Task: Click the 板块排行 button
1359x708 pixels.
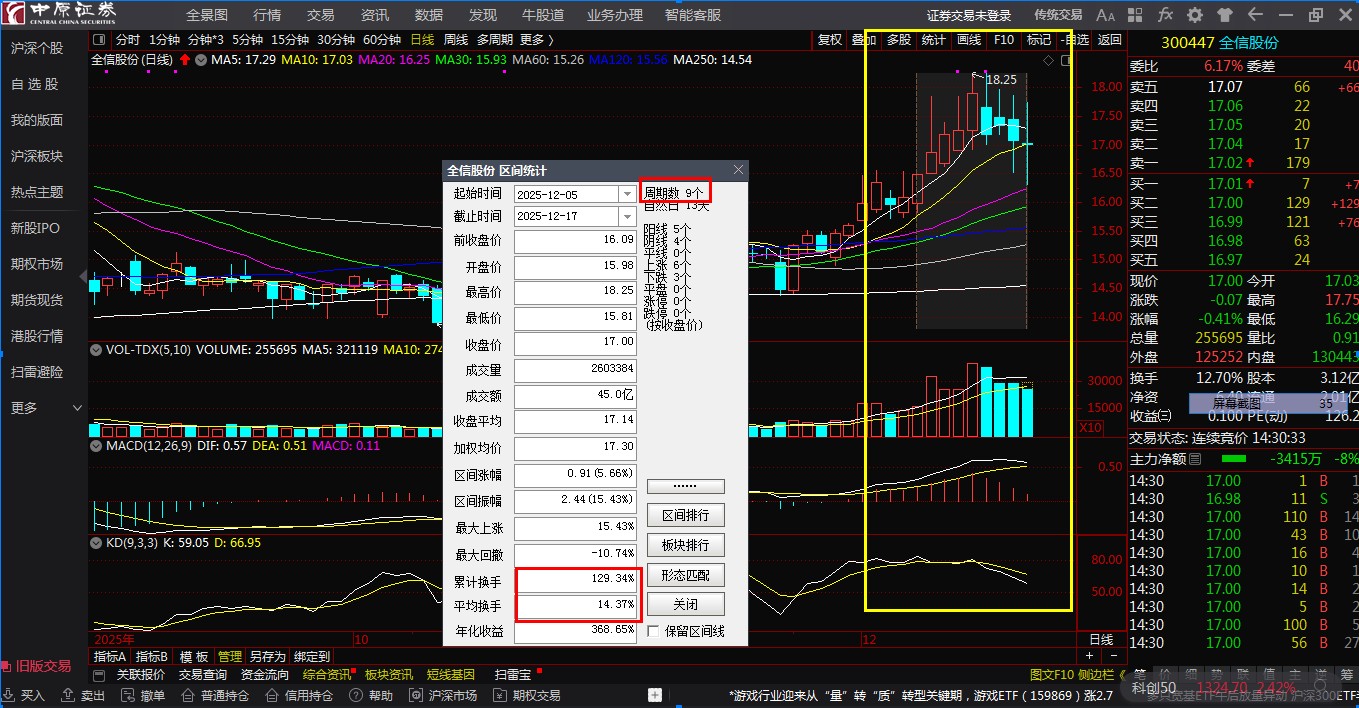Action: pyautogui.click(x=685, y=546)
